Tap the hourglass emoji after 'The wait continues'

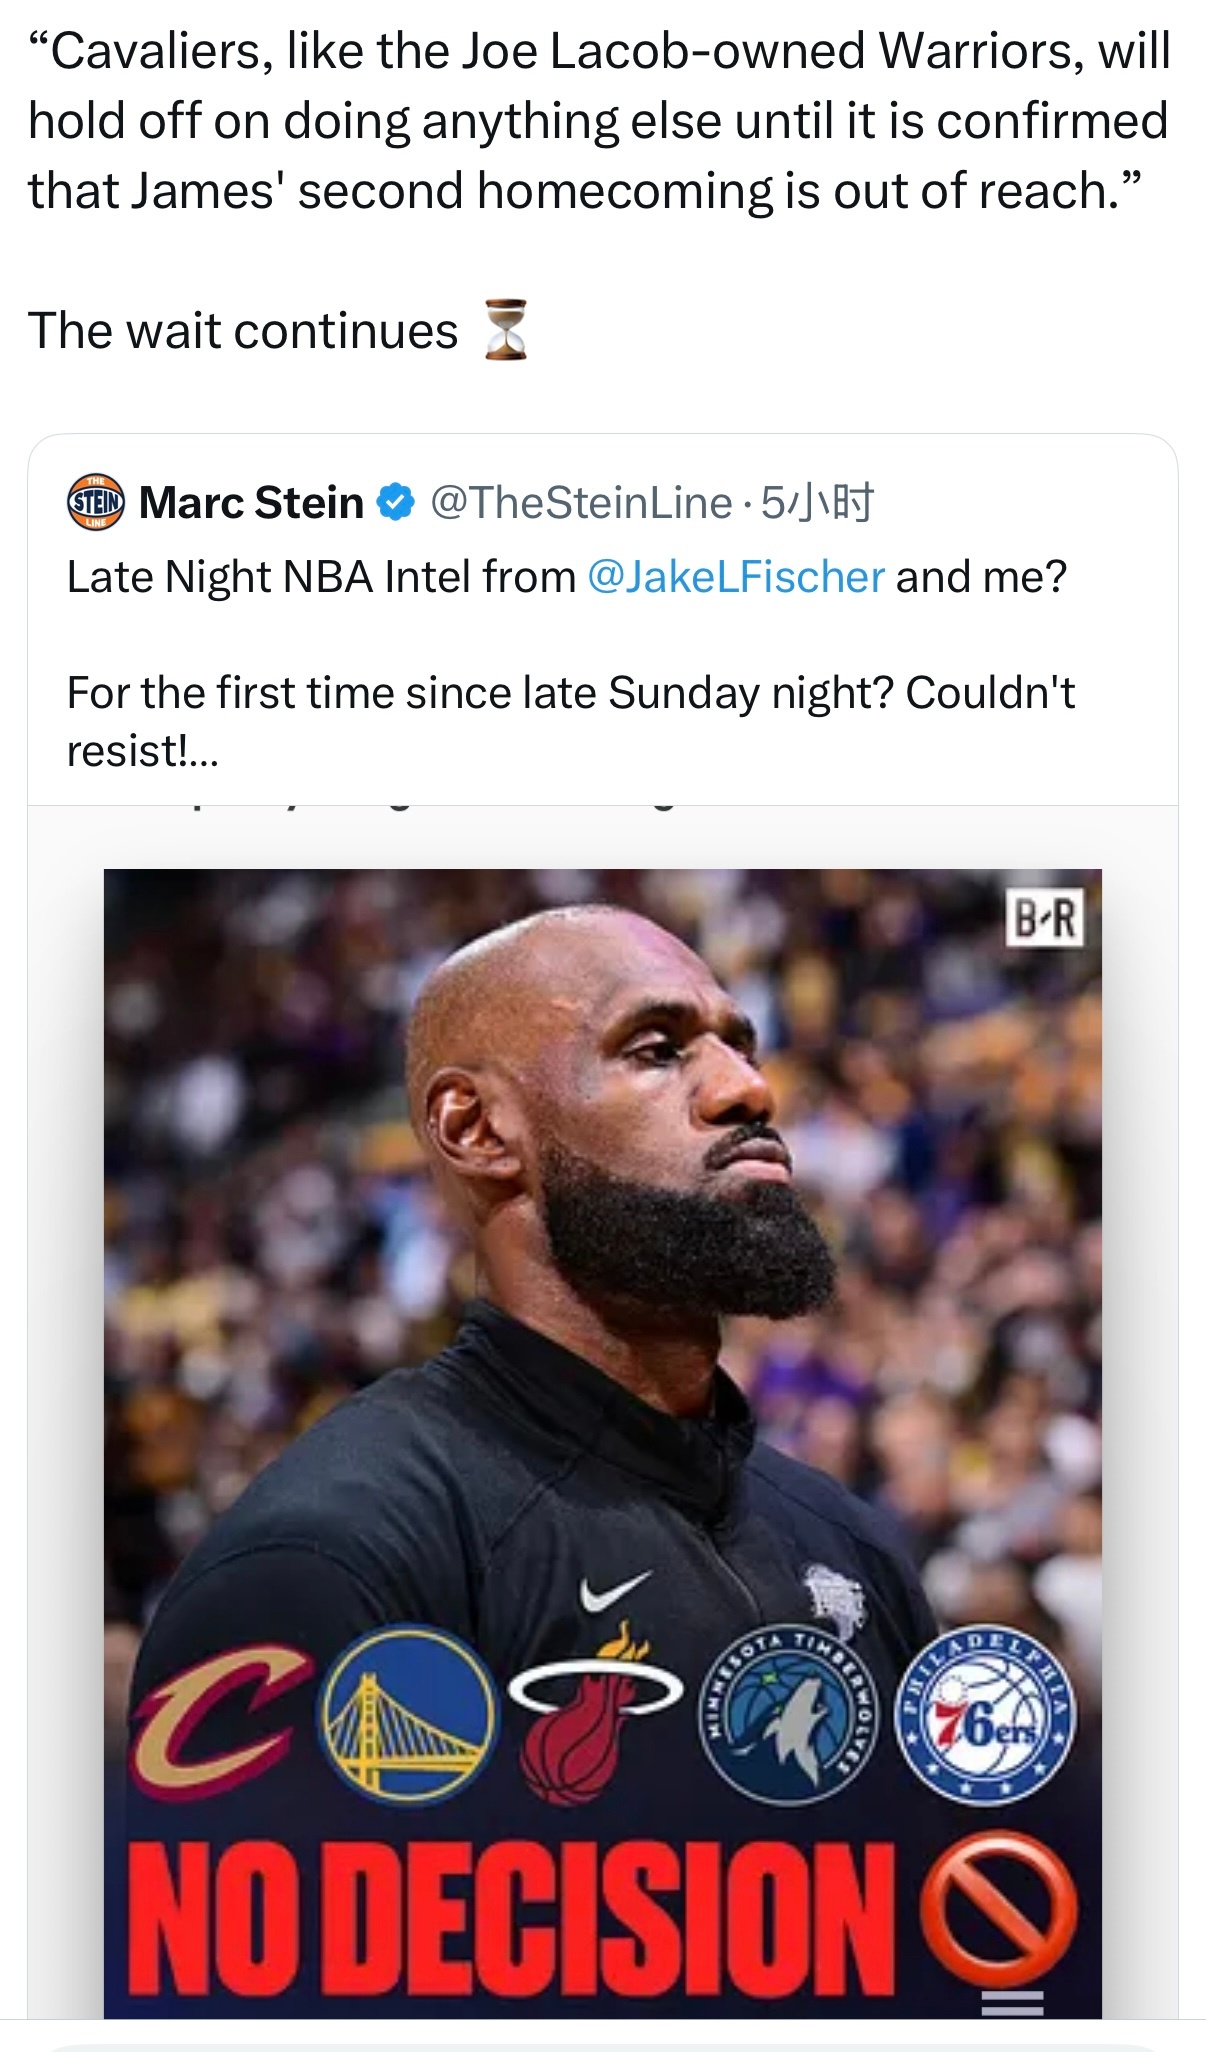[506, 330]
